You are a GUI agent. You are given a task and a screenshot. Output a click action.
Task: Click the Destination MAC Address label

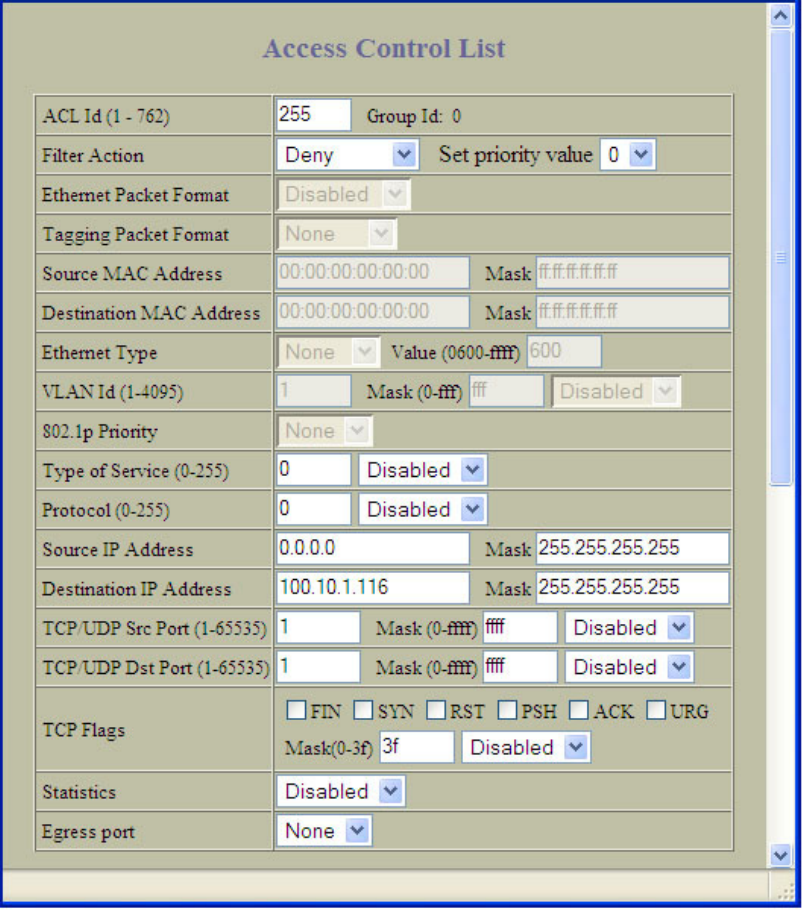[151, 313]
